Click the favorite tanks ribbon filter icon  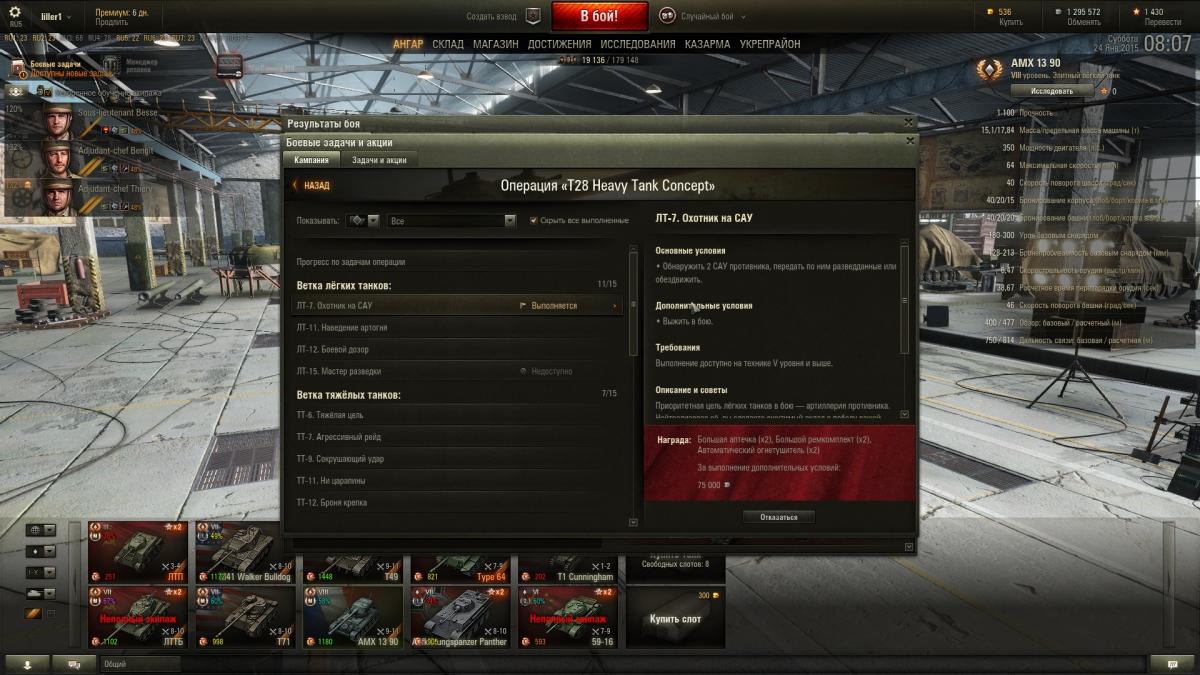point(33,613)
